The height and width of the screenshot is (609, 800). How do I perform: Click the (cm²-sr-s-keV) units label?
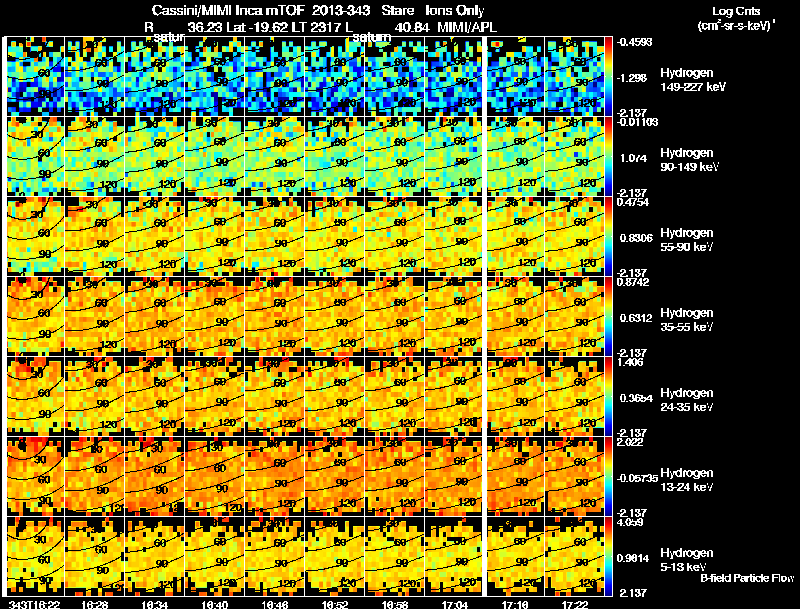coord(736,25)
